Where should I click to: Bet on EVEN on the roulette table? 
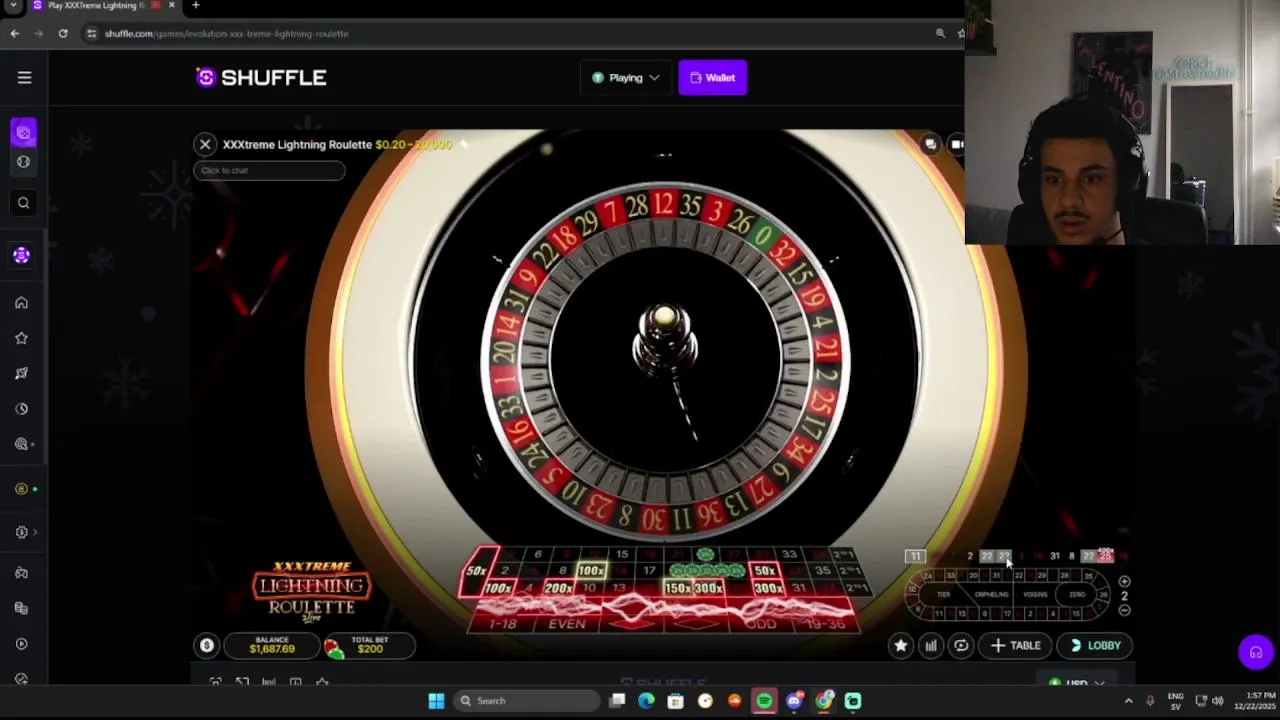pos(567,624)
